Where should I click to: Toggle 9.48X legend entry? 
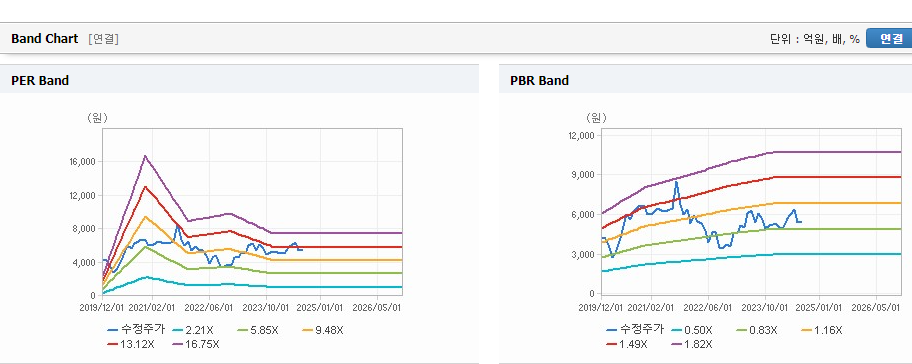pyautogui.click(x=323, y=330)
